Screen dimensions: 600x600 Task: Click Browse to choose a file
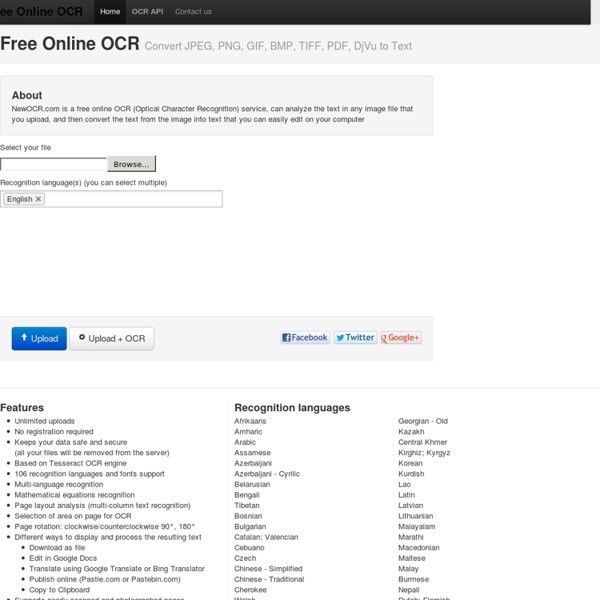pyautogui.click(x=131, y=164)
